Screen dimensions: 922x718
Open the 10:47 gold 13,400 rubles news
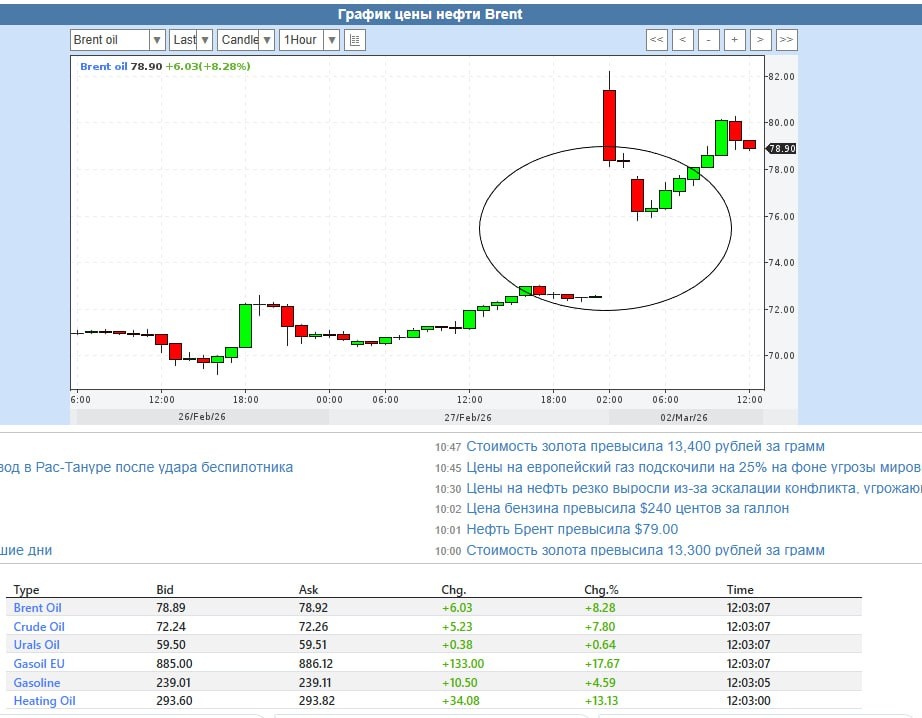645,446
